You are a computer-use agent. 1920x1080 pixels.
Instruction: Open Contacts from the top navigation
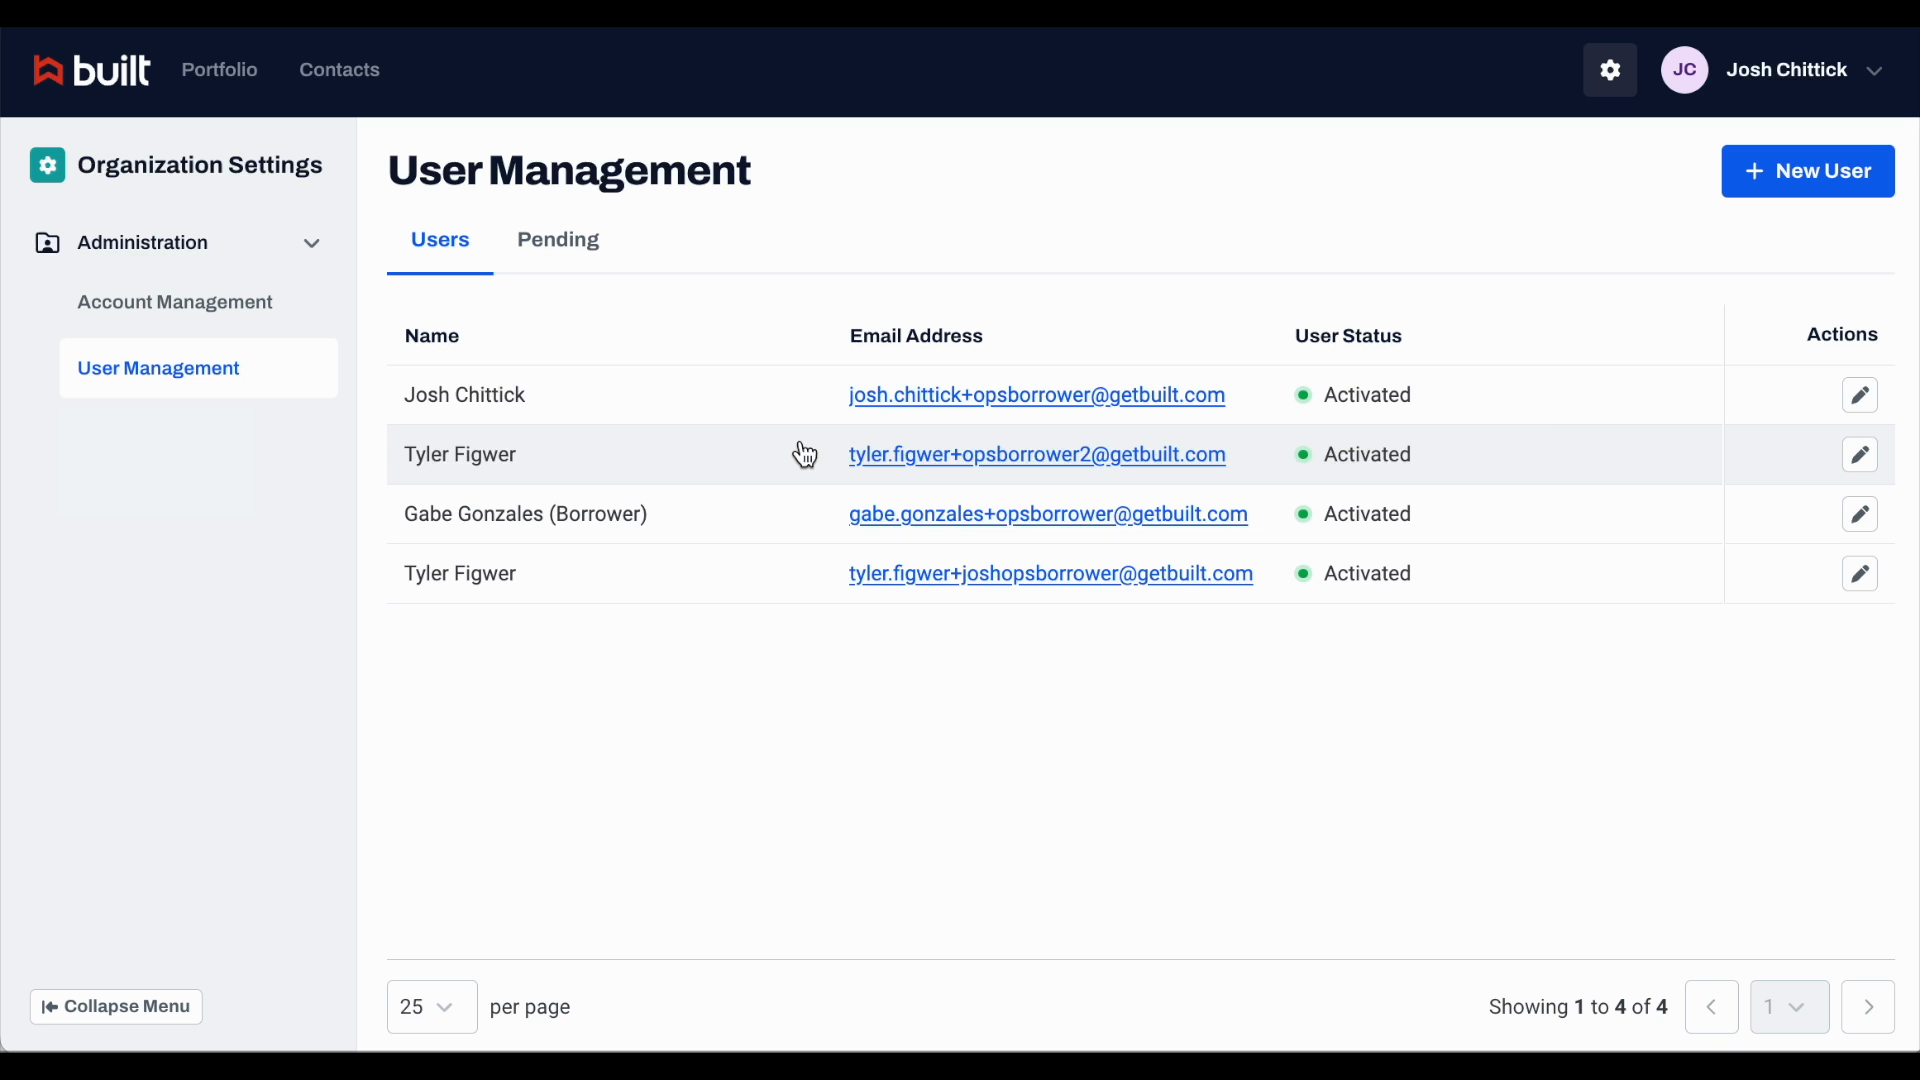339,70
